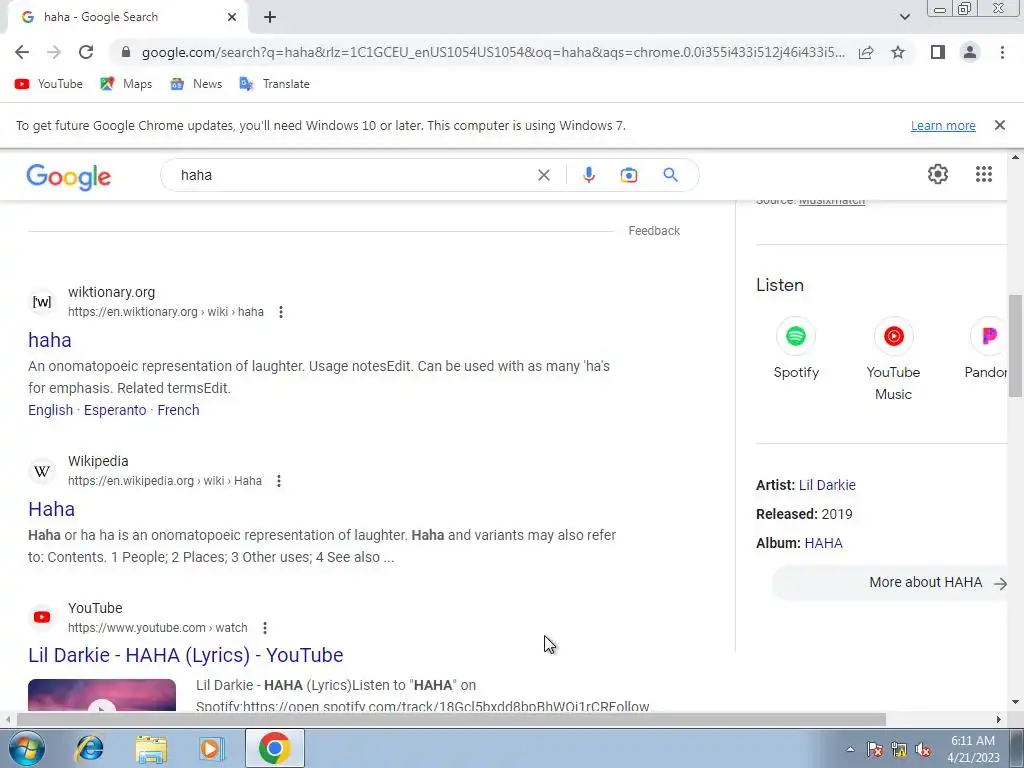Click the wiktionary favicon
Image resolution: width=1024 pixels, height=768 pixels.
click(42, 302)
